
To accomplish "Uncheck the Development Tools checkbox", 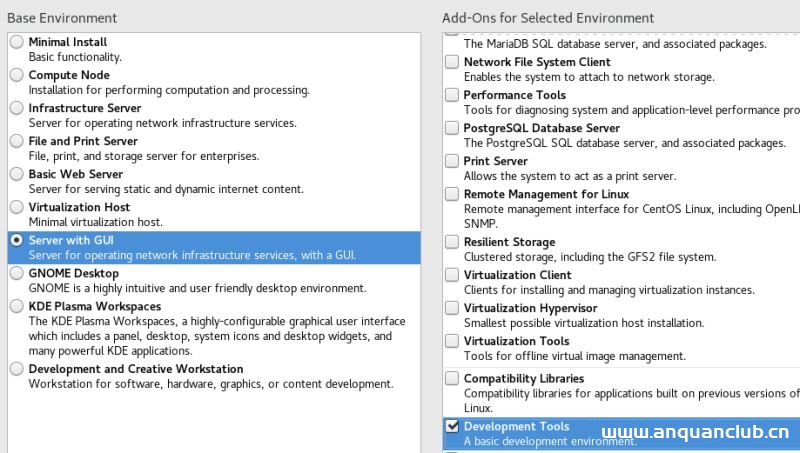I will coord(452,427).
